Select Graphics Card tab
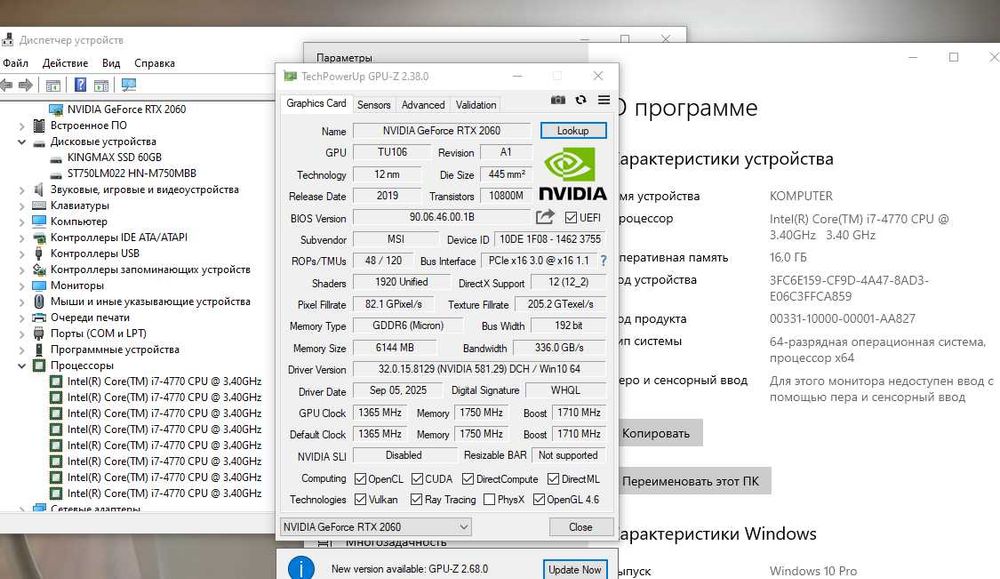Screen dimensions: 1000x579 316,103
